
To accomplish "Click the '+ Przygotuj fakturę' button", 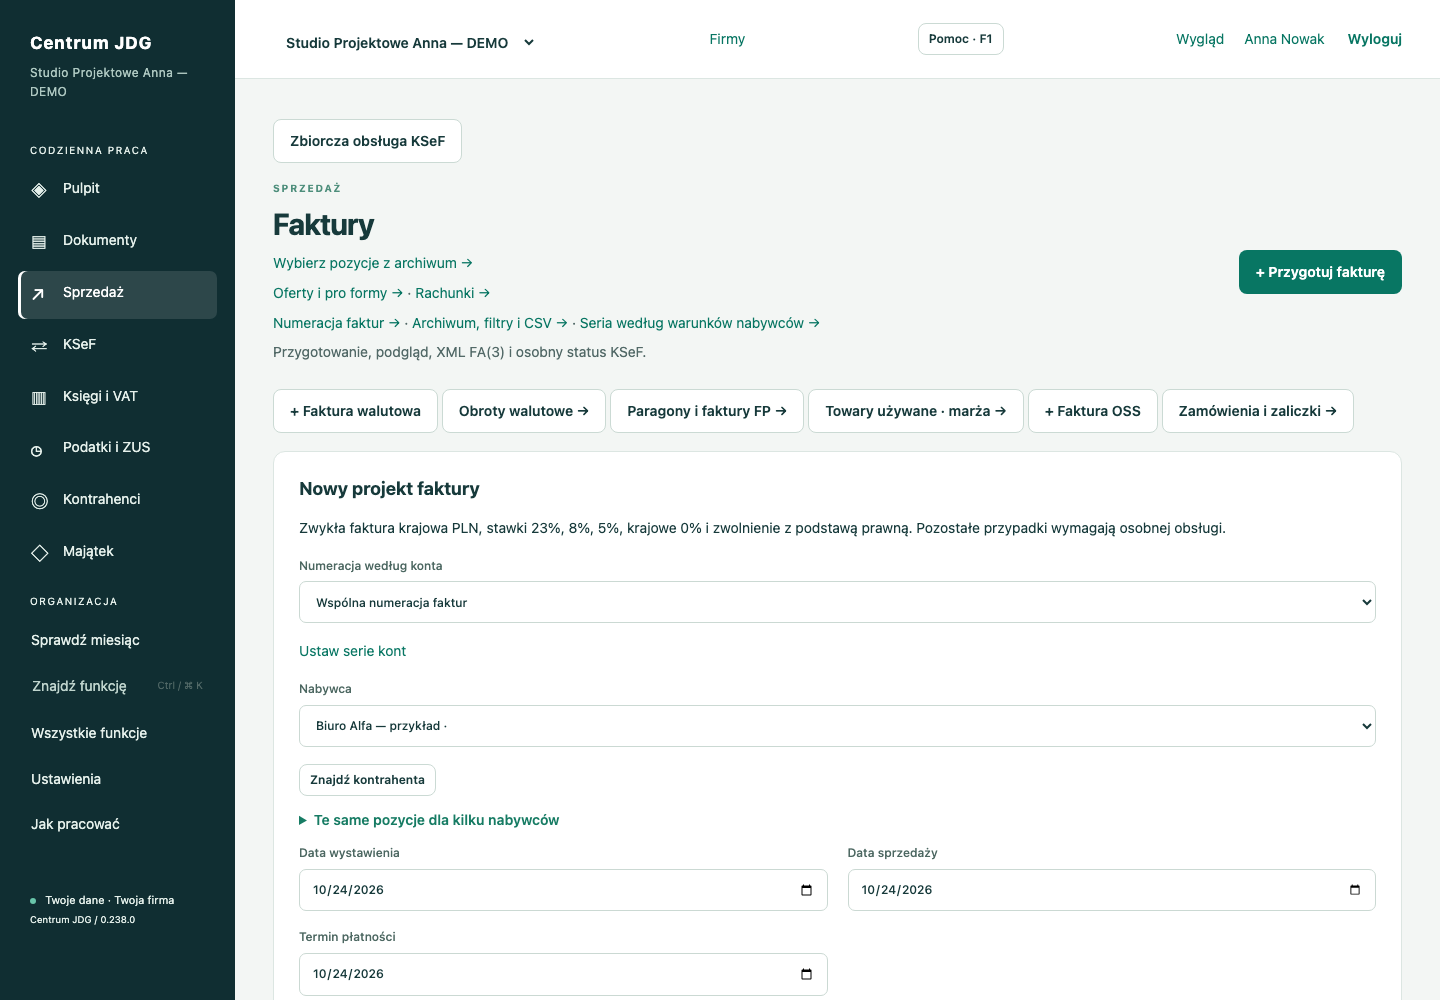I will (x=1320, y=272).
